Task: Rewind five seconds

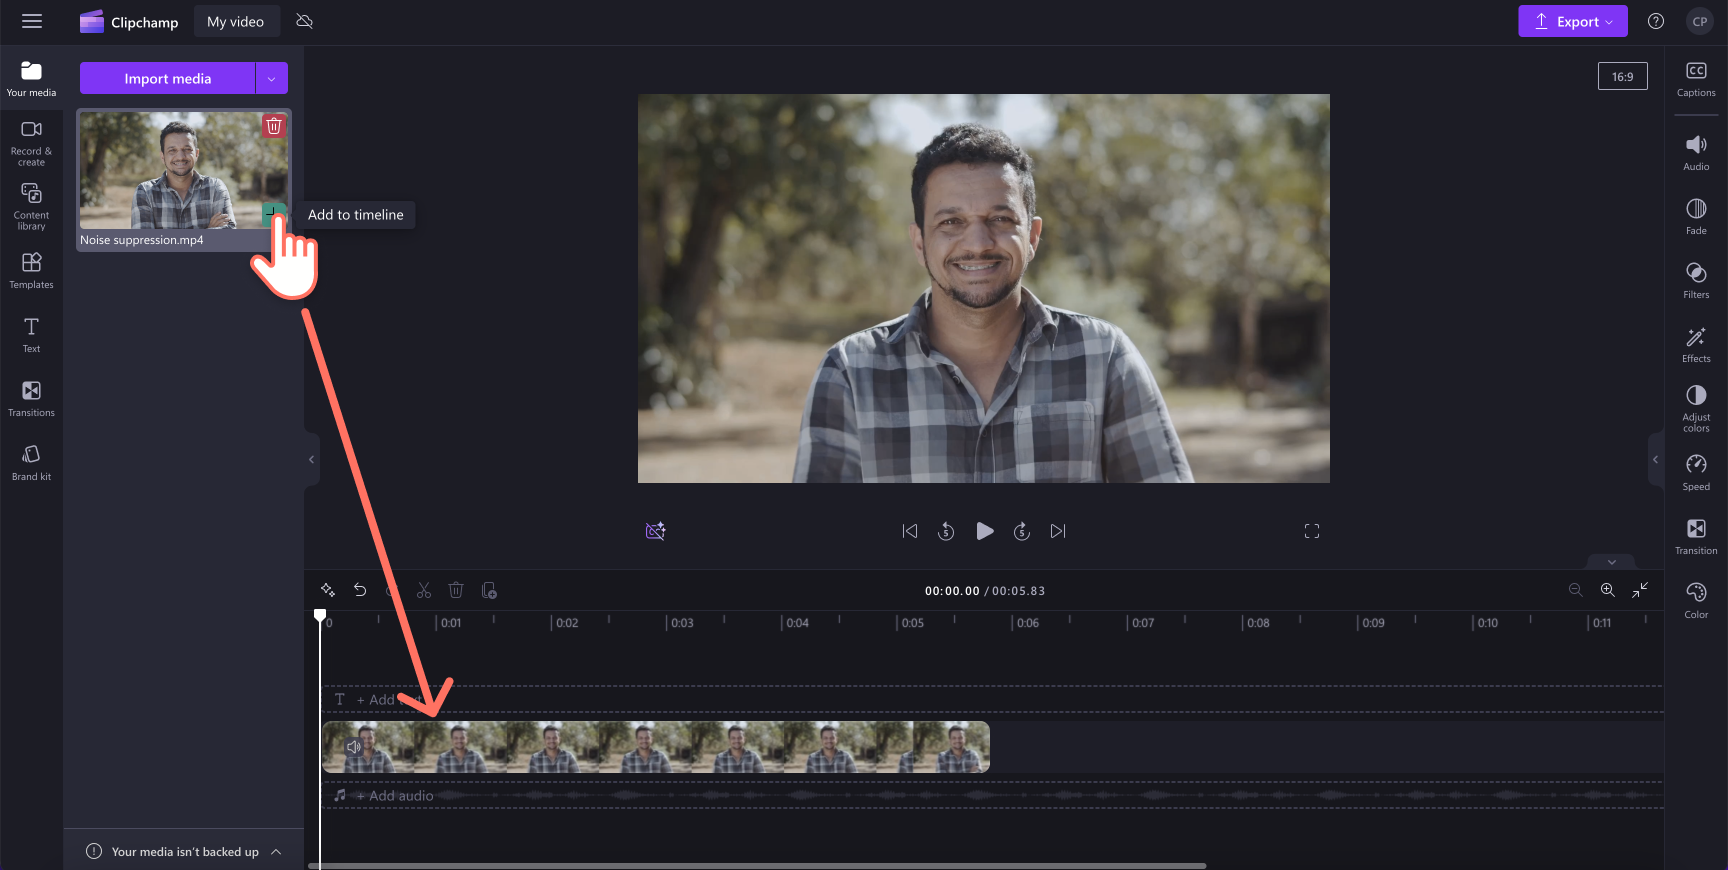Action: 946,531
